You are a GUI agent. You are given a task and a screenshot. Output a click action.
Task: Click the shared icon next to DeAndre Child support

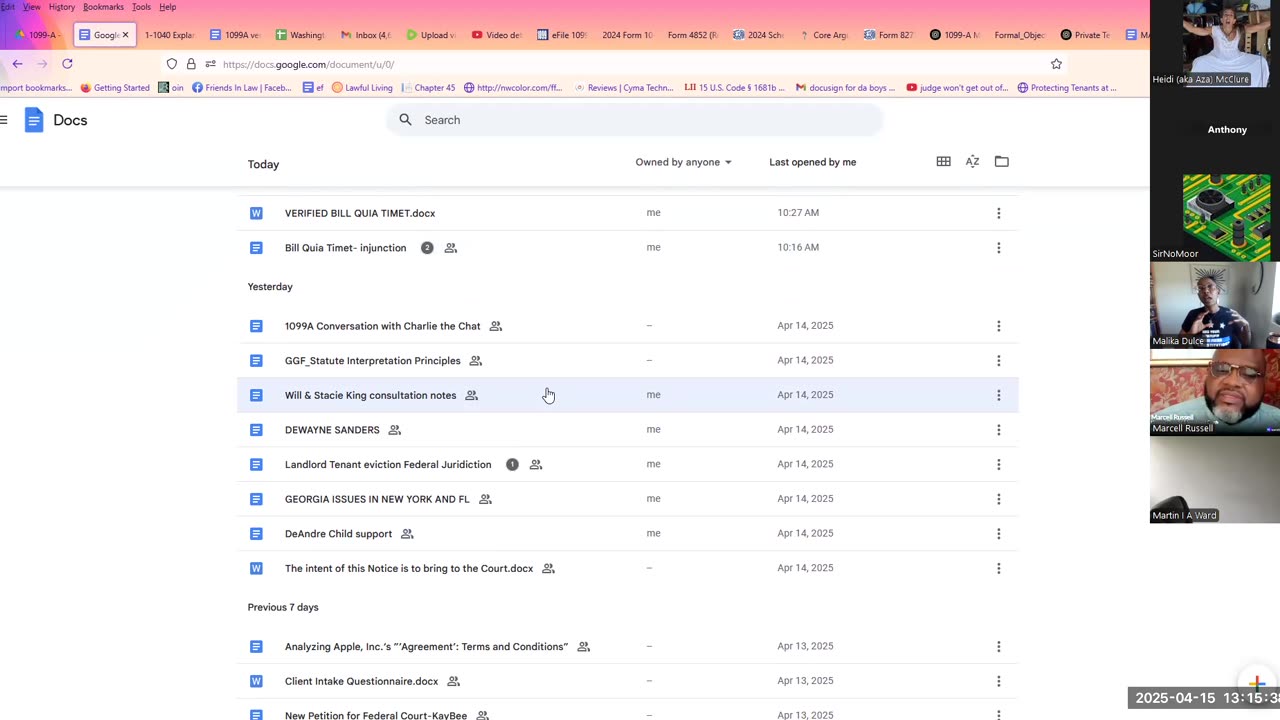(x=407, y=534)
